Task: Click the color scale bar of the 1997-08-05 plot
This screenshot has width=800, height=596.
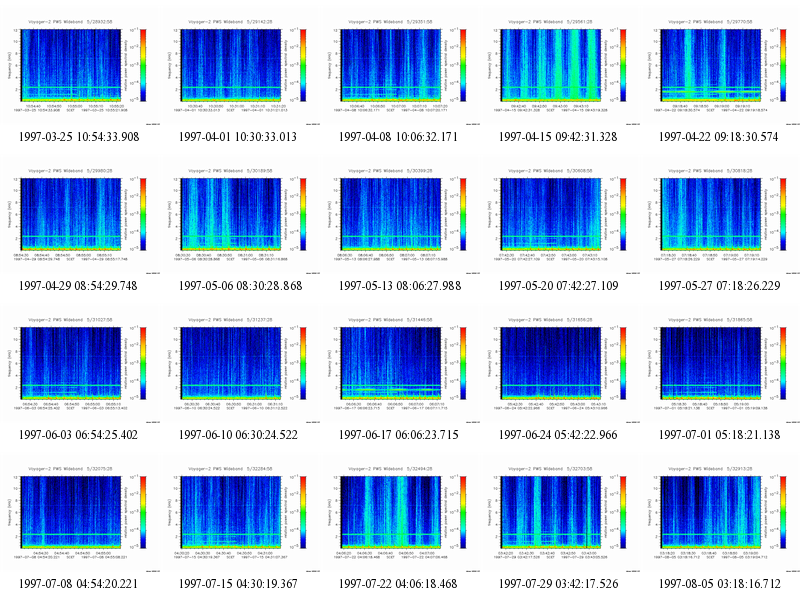Action: pos(783,512)
